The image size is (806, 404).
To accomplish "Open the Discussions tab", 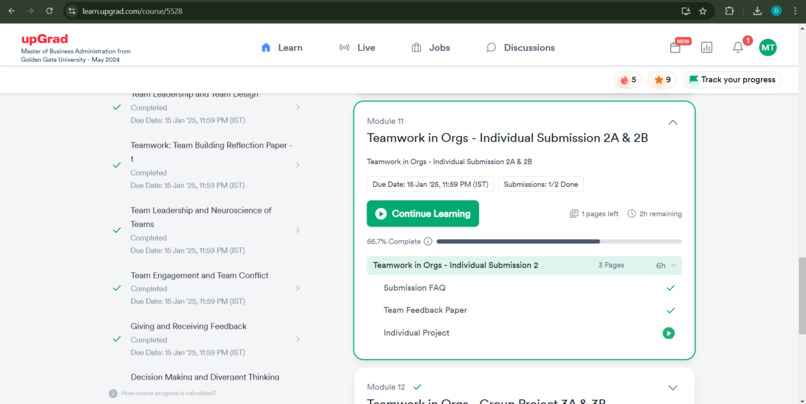I will tap(520, 48).
